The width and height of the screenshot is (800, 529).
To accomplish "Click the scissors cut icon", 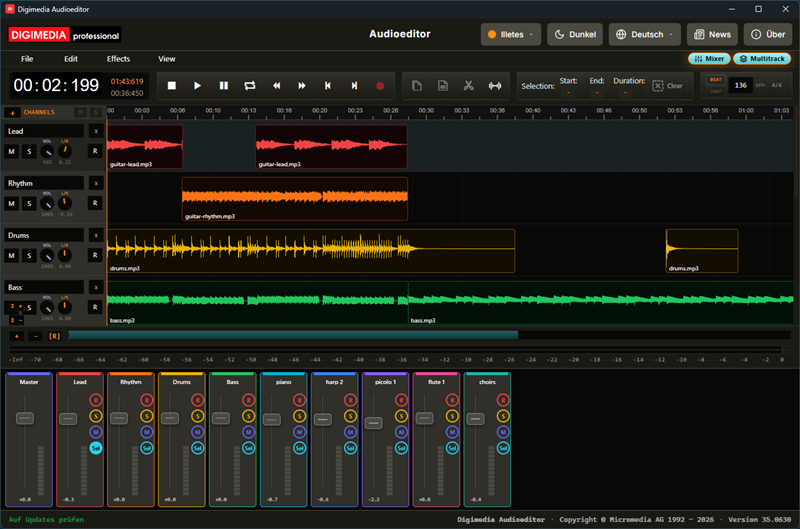I will (x=468, y=86).
